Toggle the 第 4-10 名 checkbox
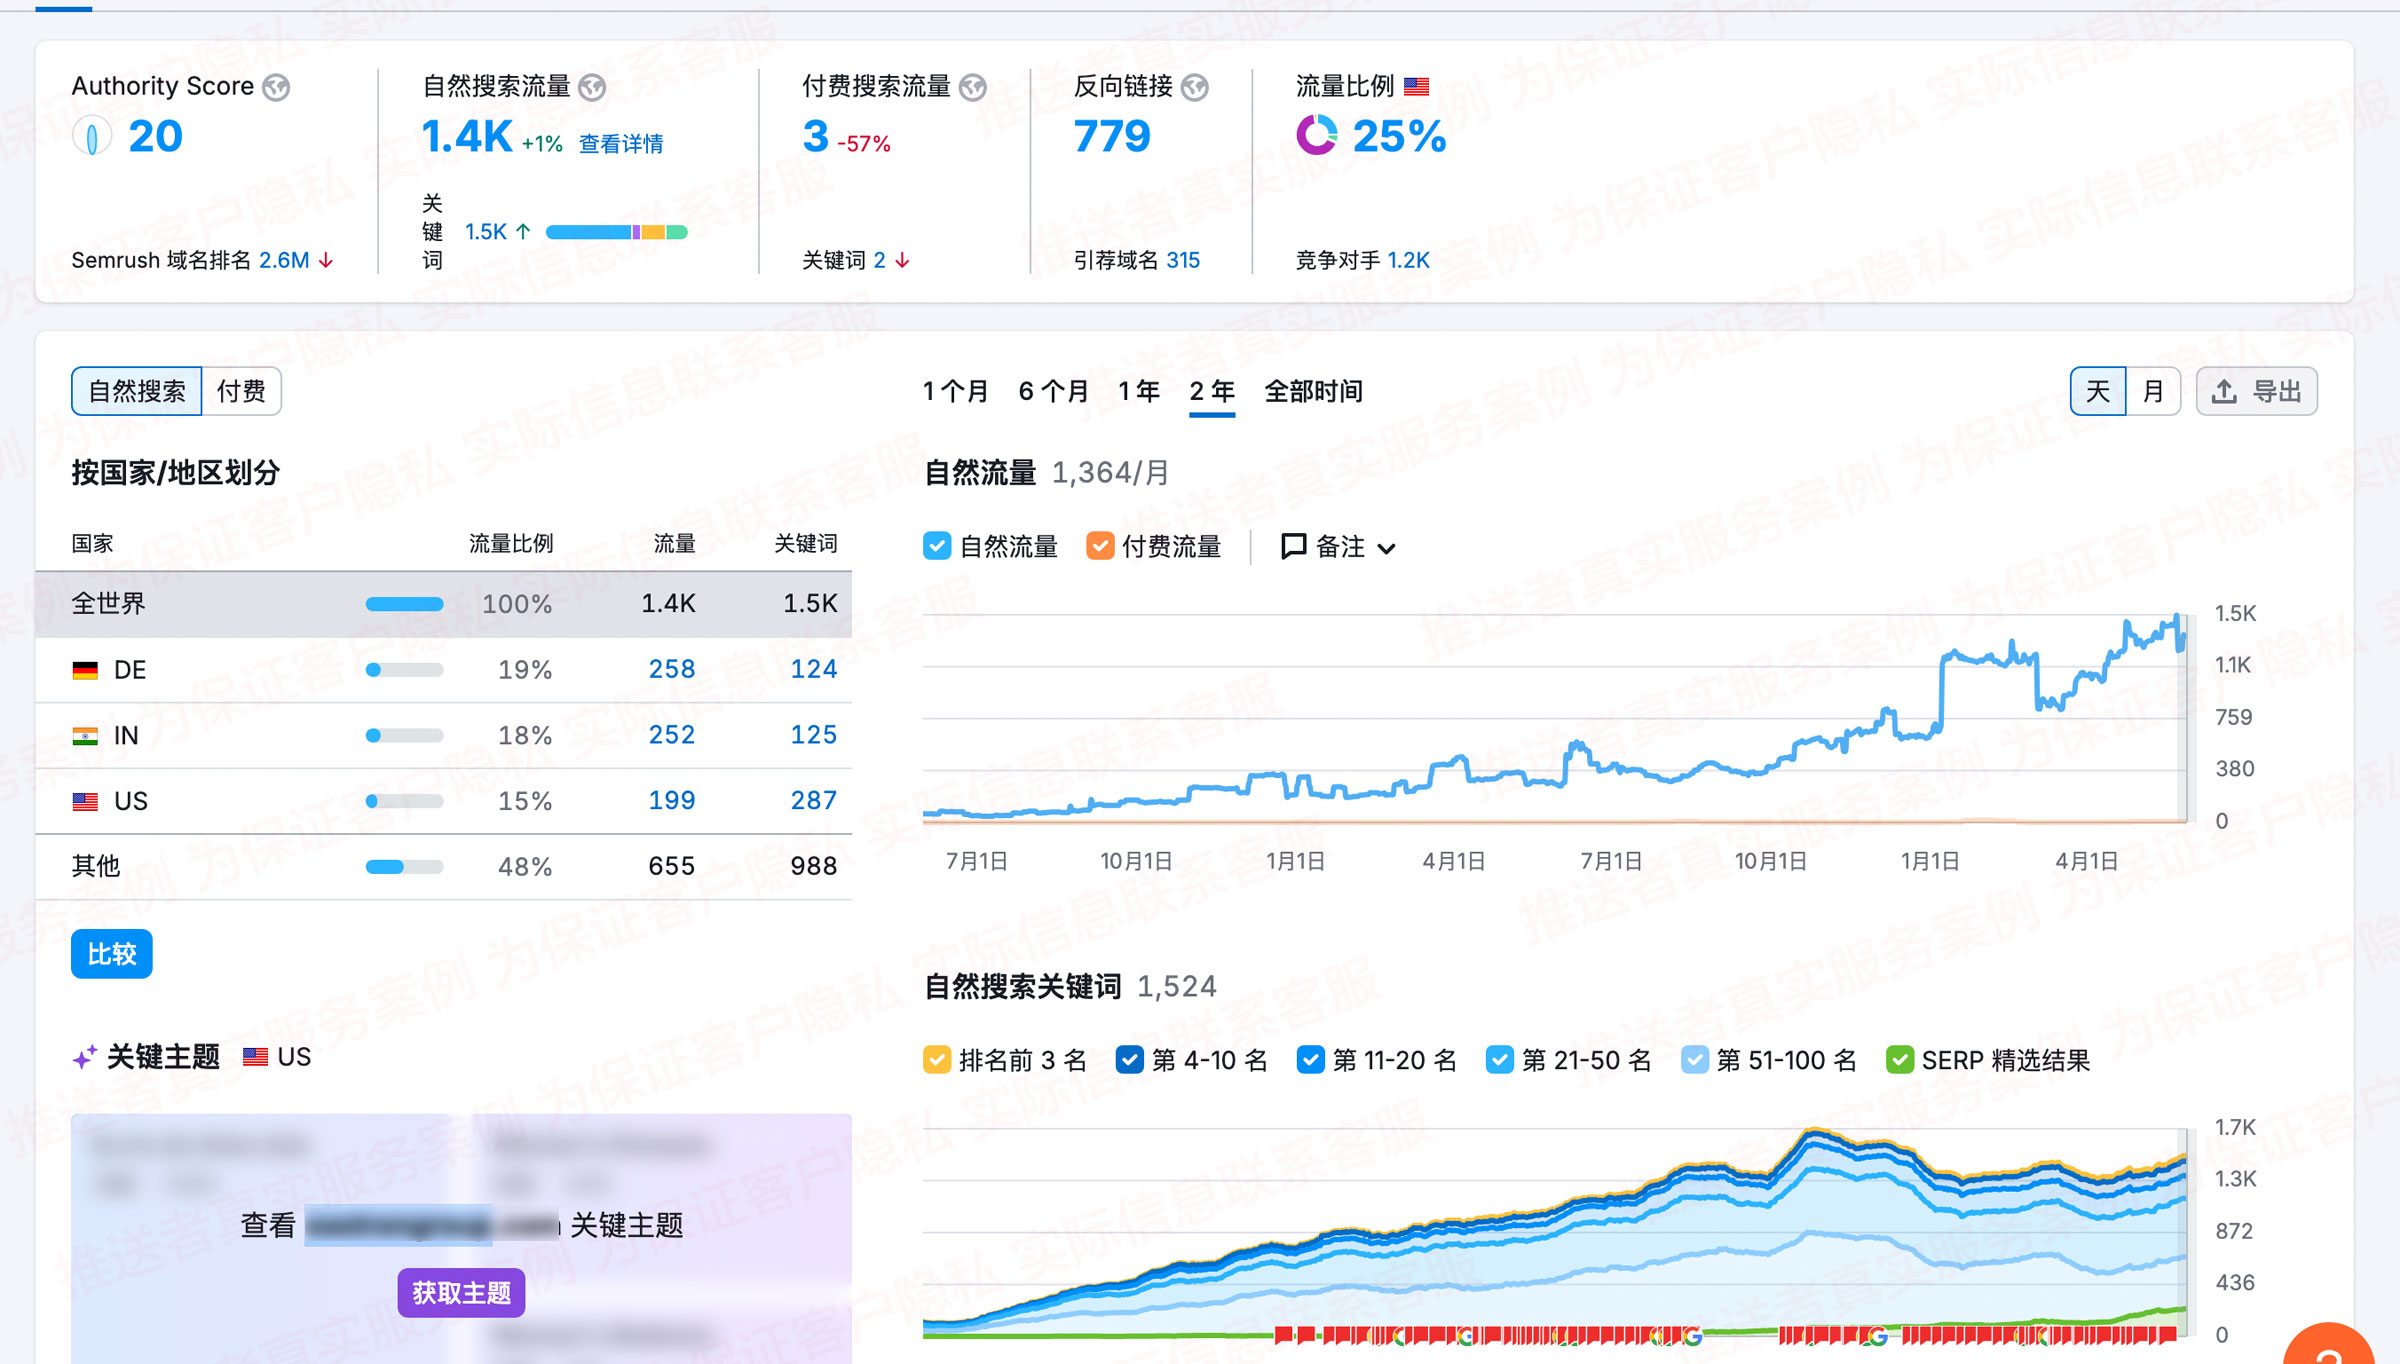Screen dimensions: 2400x1364 (1130, 1060)
